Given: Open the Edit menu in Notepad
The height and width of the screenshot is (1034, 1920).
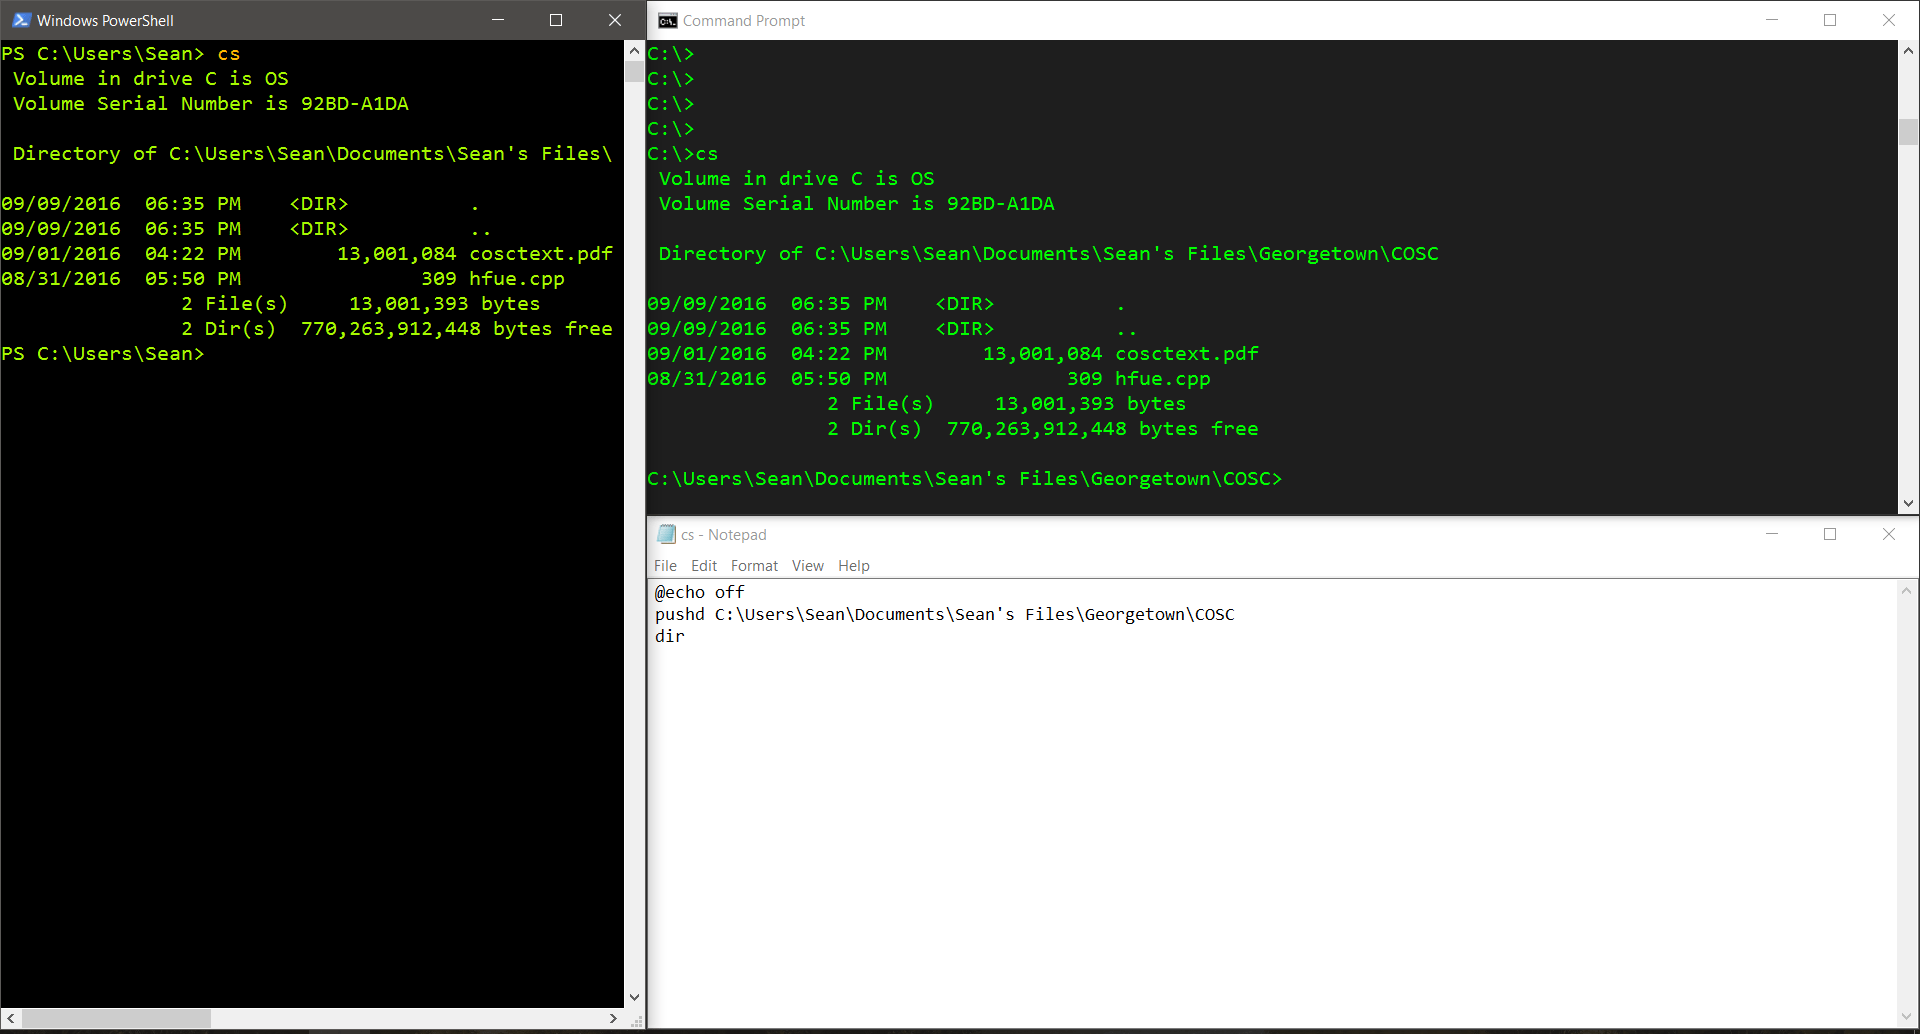Looking at the screenshot, I should [704, 566].
